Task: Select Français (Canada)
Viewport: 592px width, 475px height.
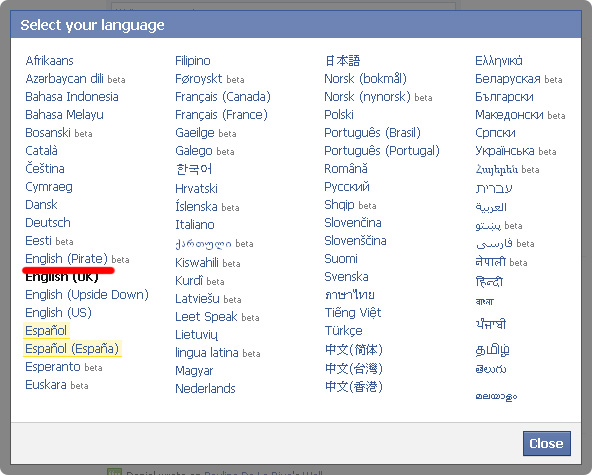Action: (223, 97)
